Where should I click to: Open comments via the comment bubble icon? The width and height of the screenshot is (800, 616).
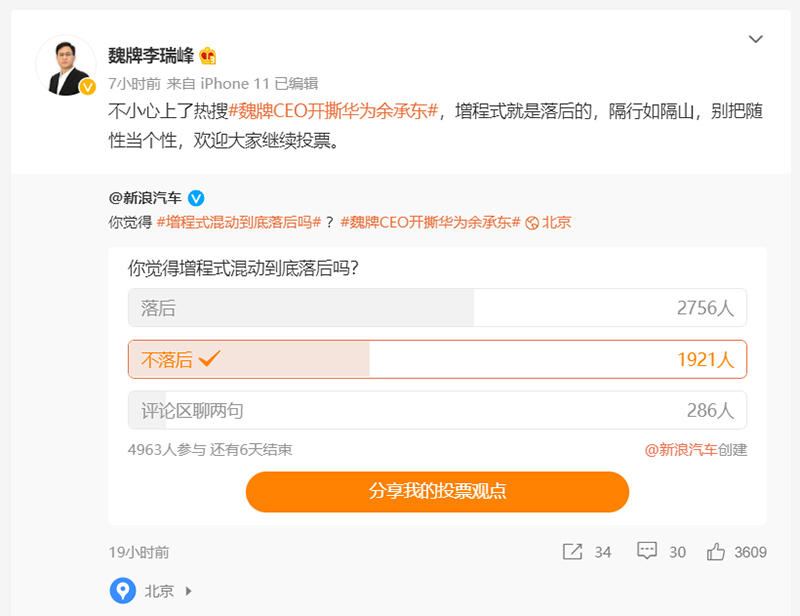647,551
